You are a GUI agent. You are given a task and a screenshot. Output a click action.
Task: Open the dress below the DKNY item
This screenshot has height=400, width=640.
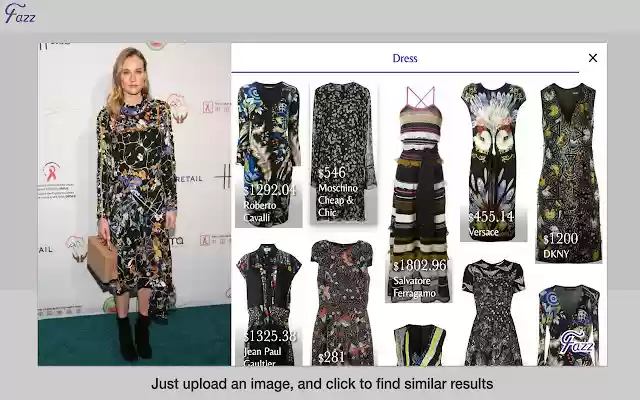(569, 325)
